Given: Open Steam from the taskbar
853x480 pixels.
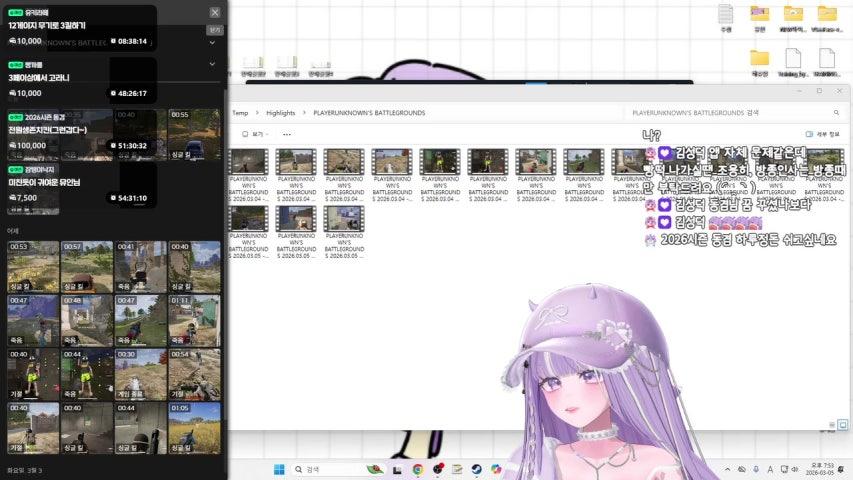Looking at the screenshot, I should pos(477,469).
